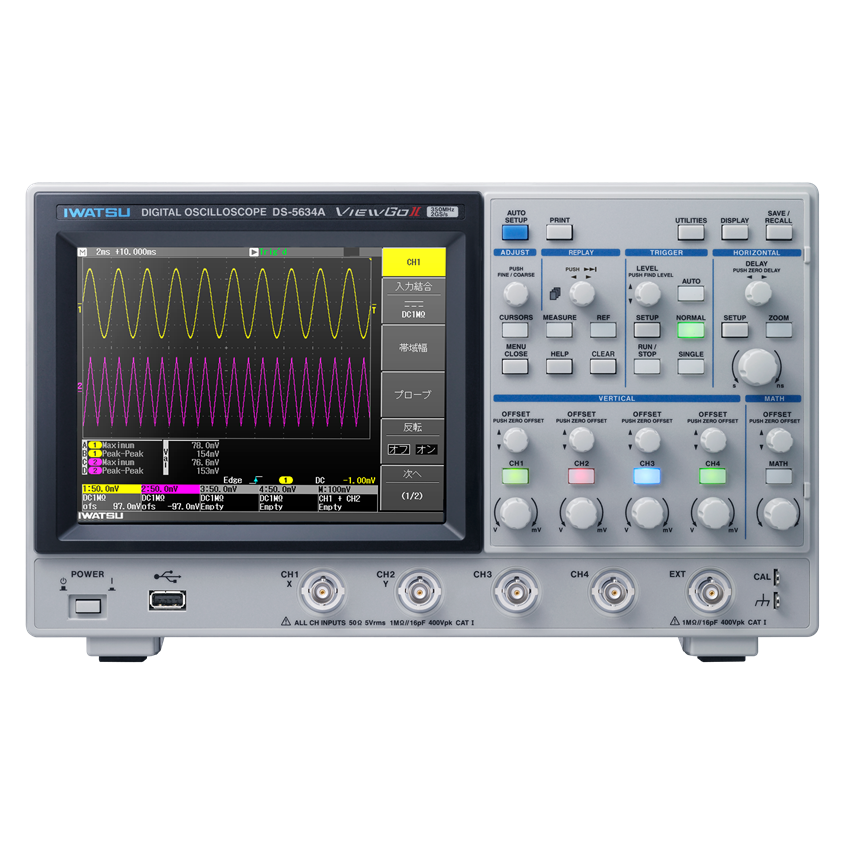Toggle the AUTO trigger mode button
Image resolution: width=845 pixels, height=845 pixels.
point(691,294)
